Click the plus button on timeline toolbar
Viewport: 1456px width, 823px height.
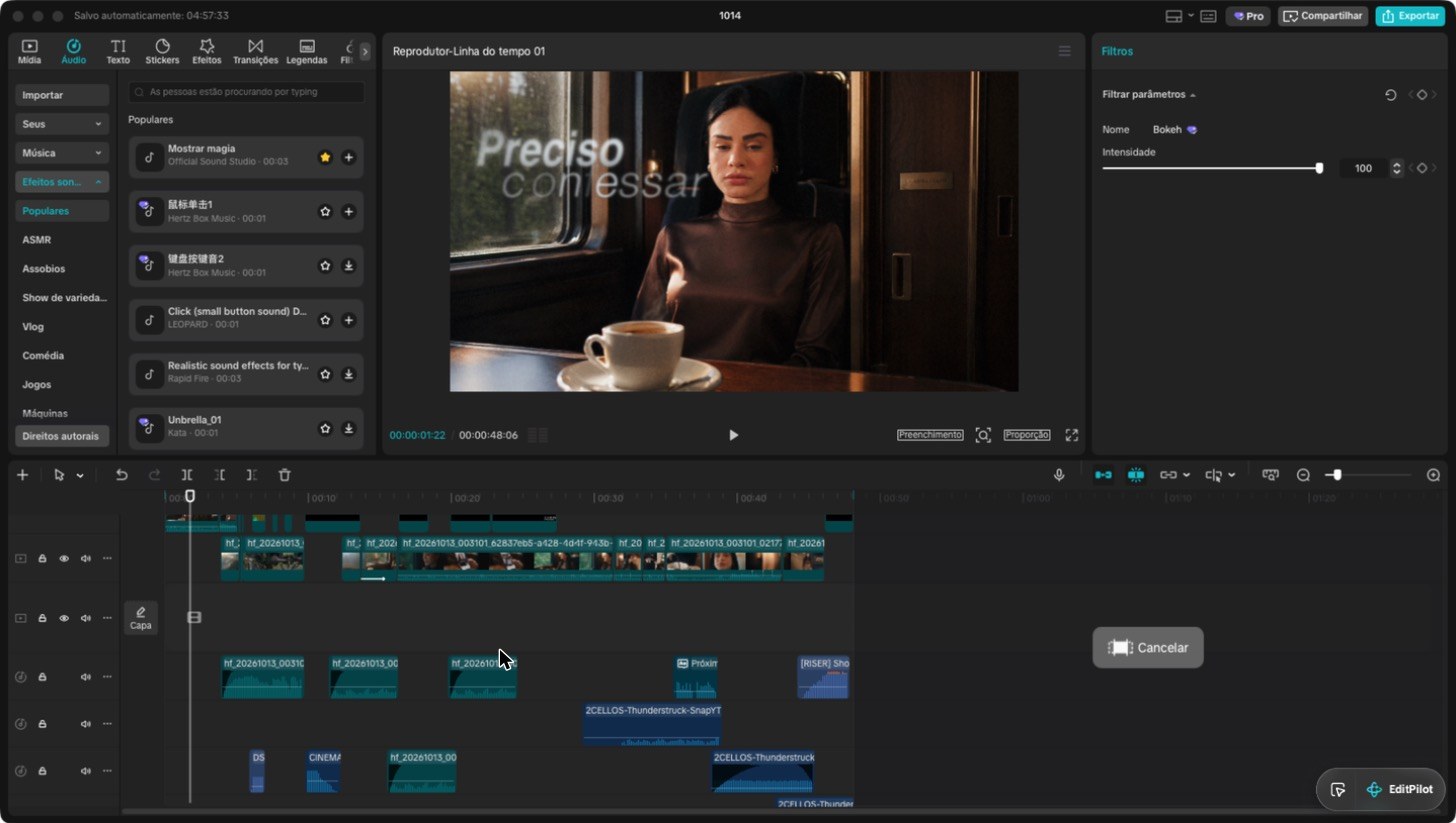click(x=22, y=475)
